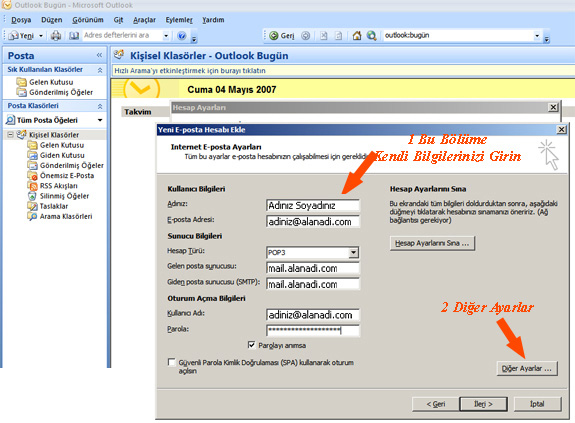Viewport: 575px width, 423px height.
Task: Open the Dosya menu
Action: (x=21, y=20)
